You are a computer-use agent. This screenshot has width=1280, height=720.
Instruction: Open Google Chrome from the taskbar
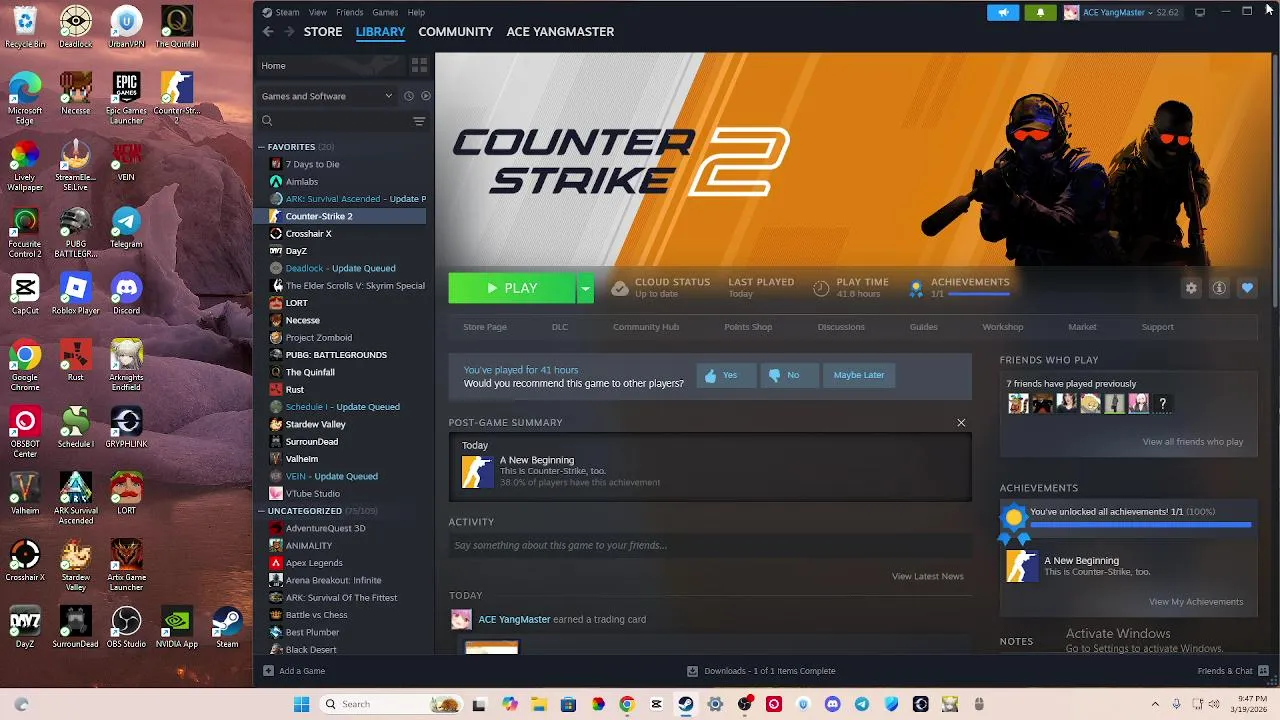pyautogui.click(x=627, y=704)
